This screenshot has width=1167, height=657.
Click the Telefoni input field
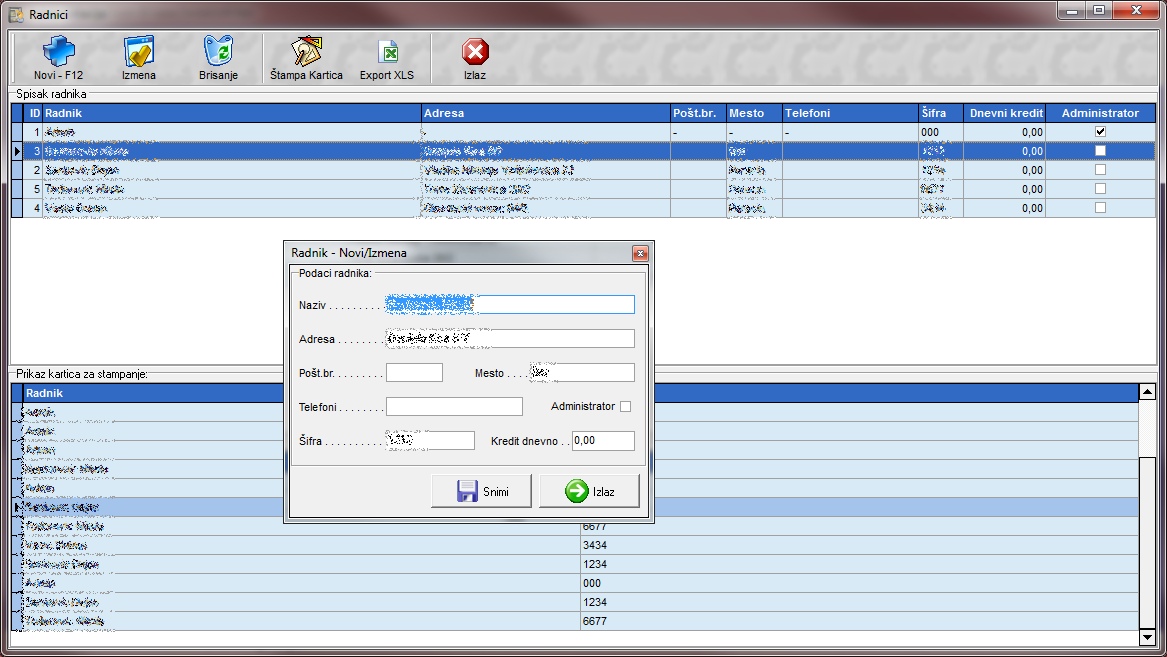click(454, 406)
